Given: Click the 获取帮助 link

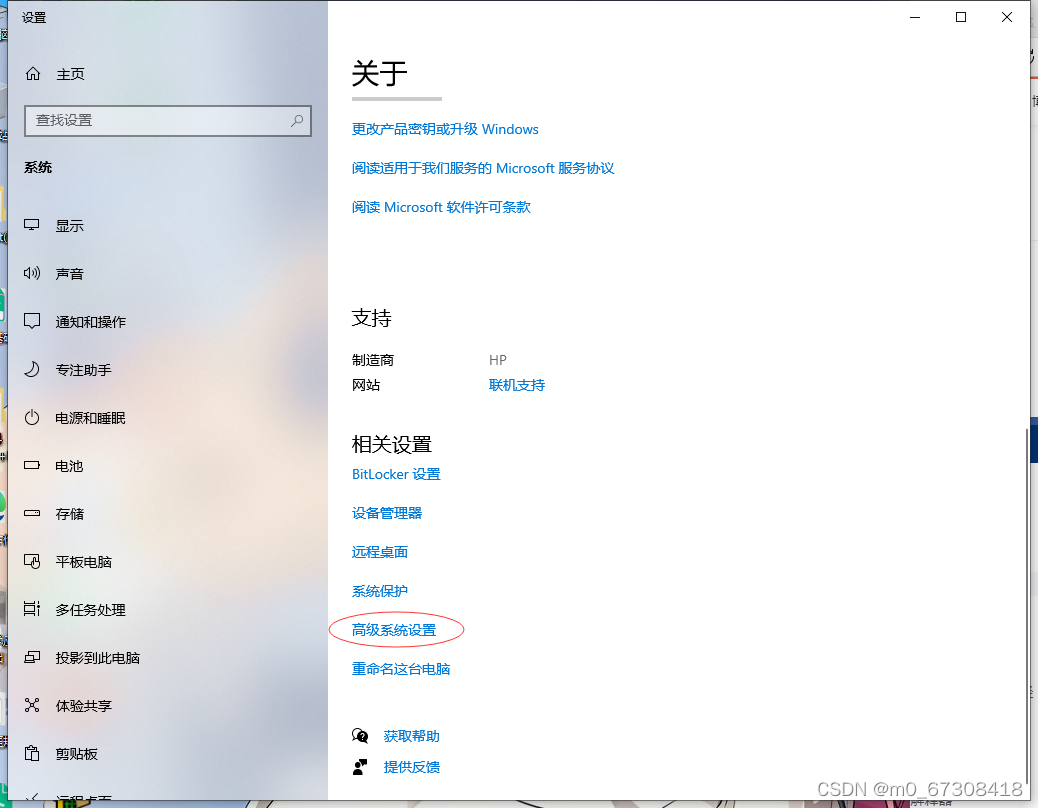Looking at the screenshot, I should 411,736.
